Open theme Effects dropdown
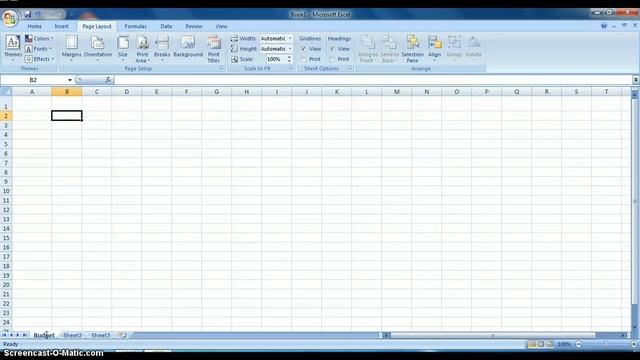This screenshot has width=640, height=360. coord(40,59)
